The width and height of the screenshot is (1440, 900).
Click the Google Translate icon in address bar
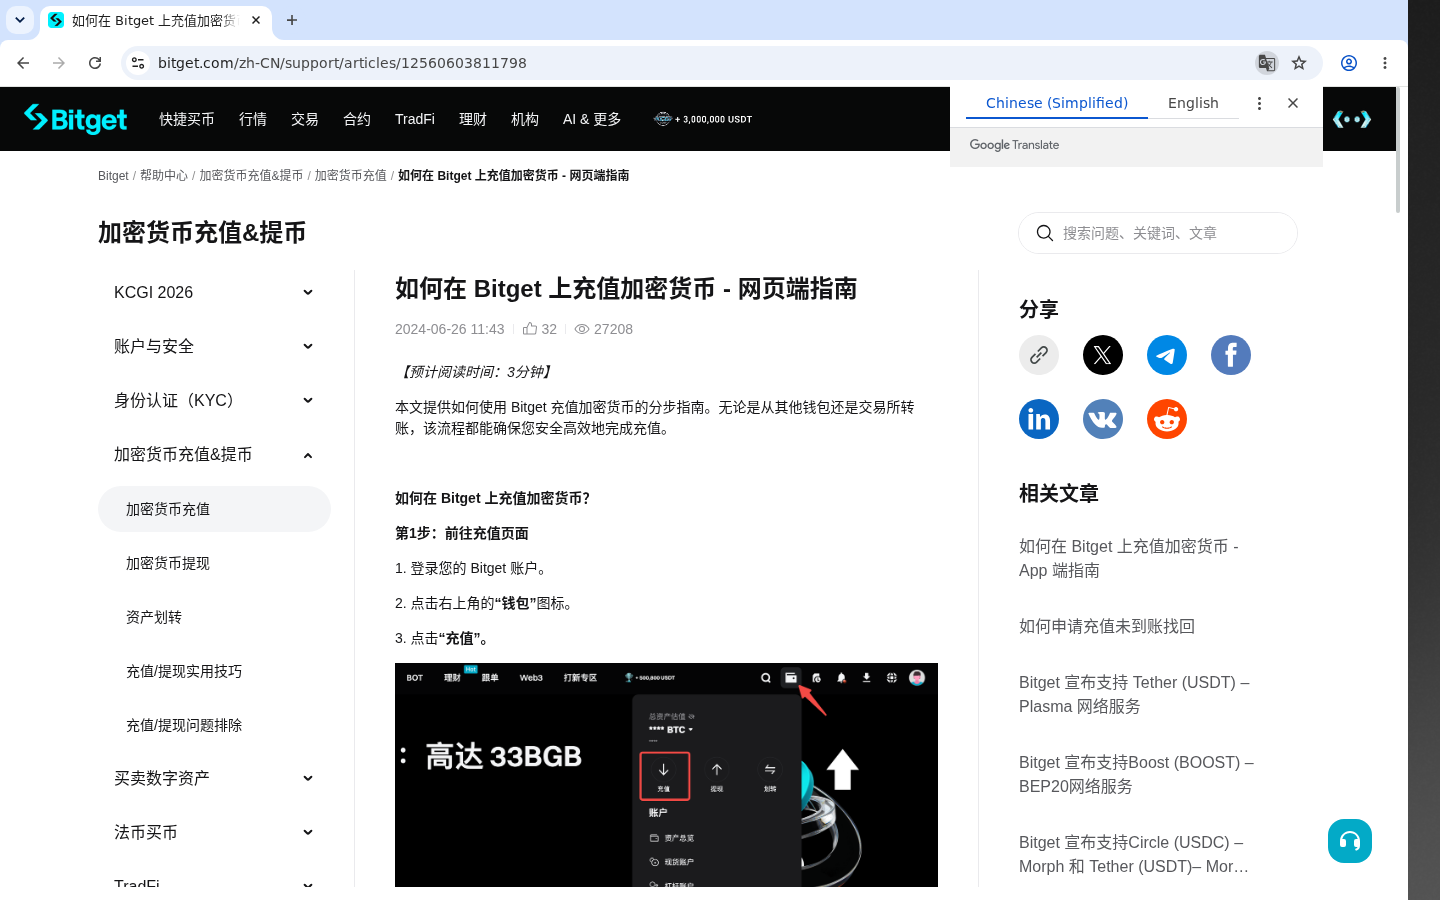pyautogui.click(x=1267, y=63)
